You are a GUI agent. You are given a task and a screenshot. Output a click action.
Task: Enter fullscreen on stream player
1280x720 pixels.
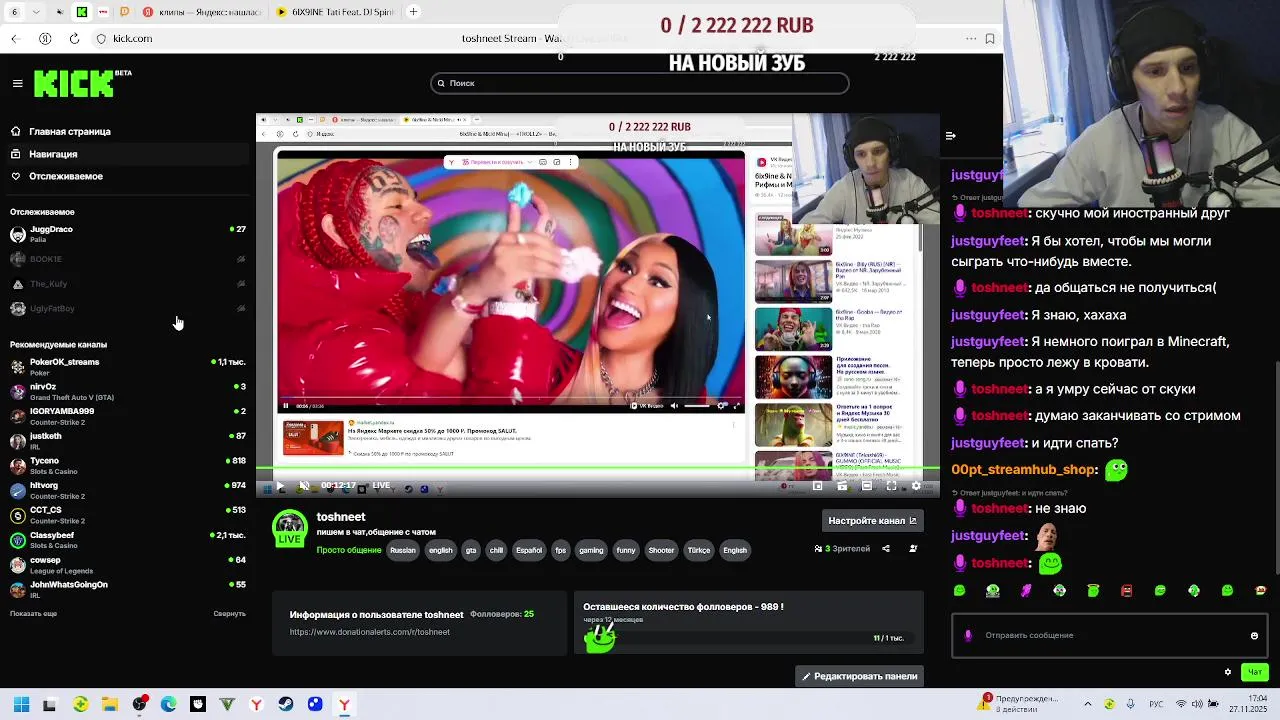891,486
